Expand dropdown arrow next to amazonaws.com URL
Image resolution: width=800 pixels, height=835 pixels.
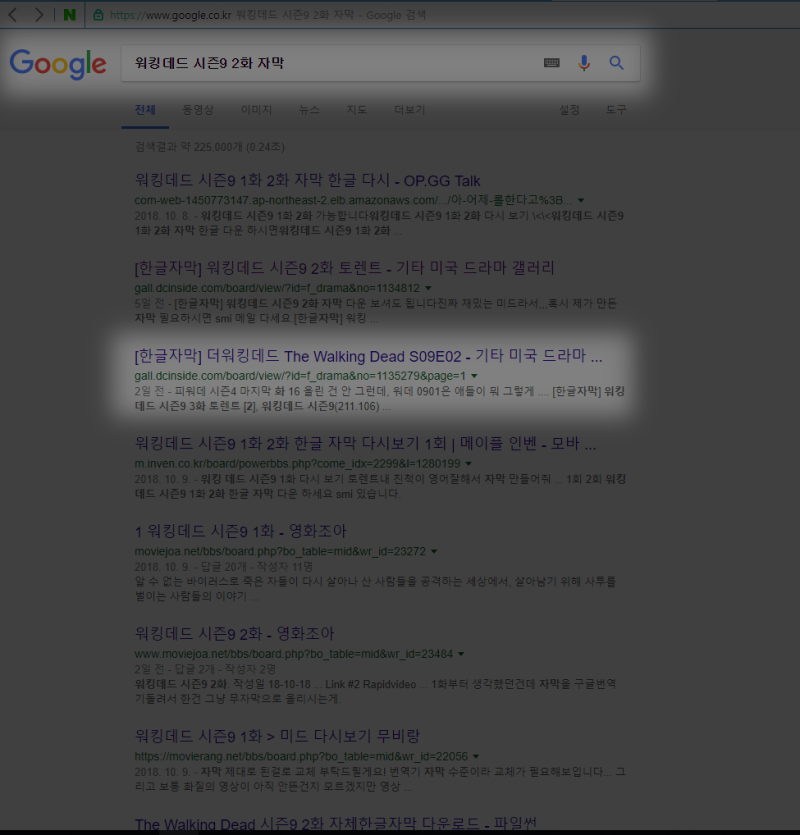pos(581,201)
